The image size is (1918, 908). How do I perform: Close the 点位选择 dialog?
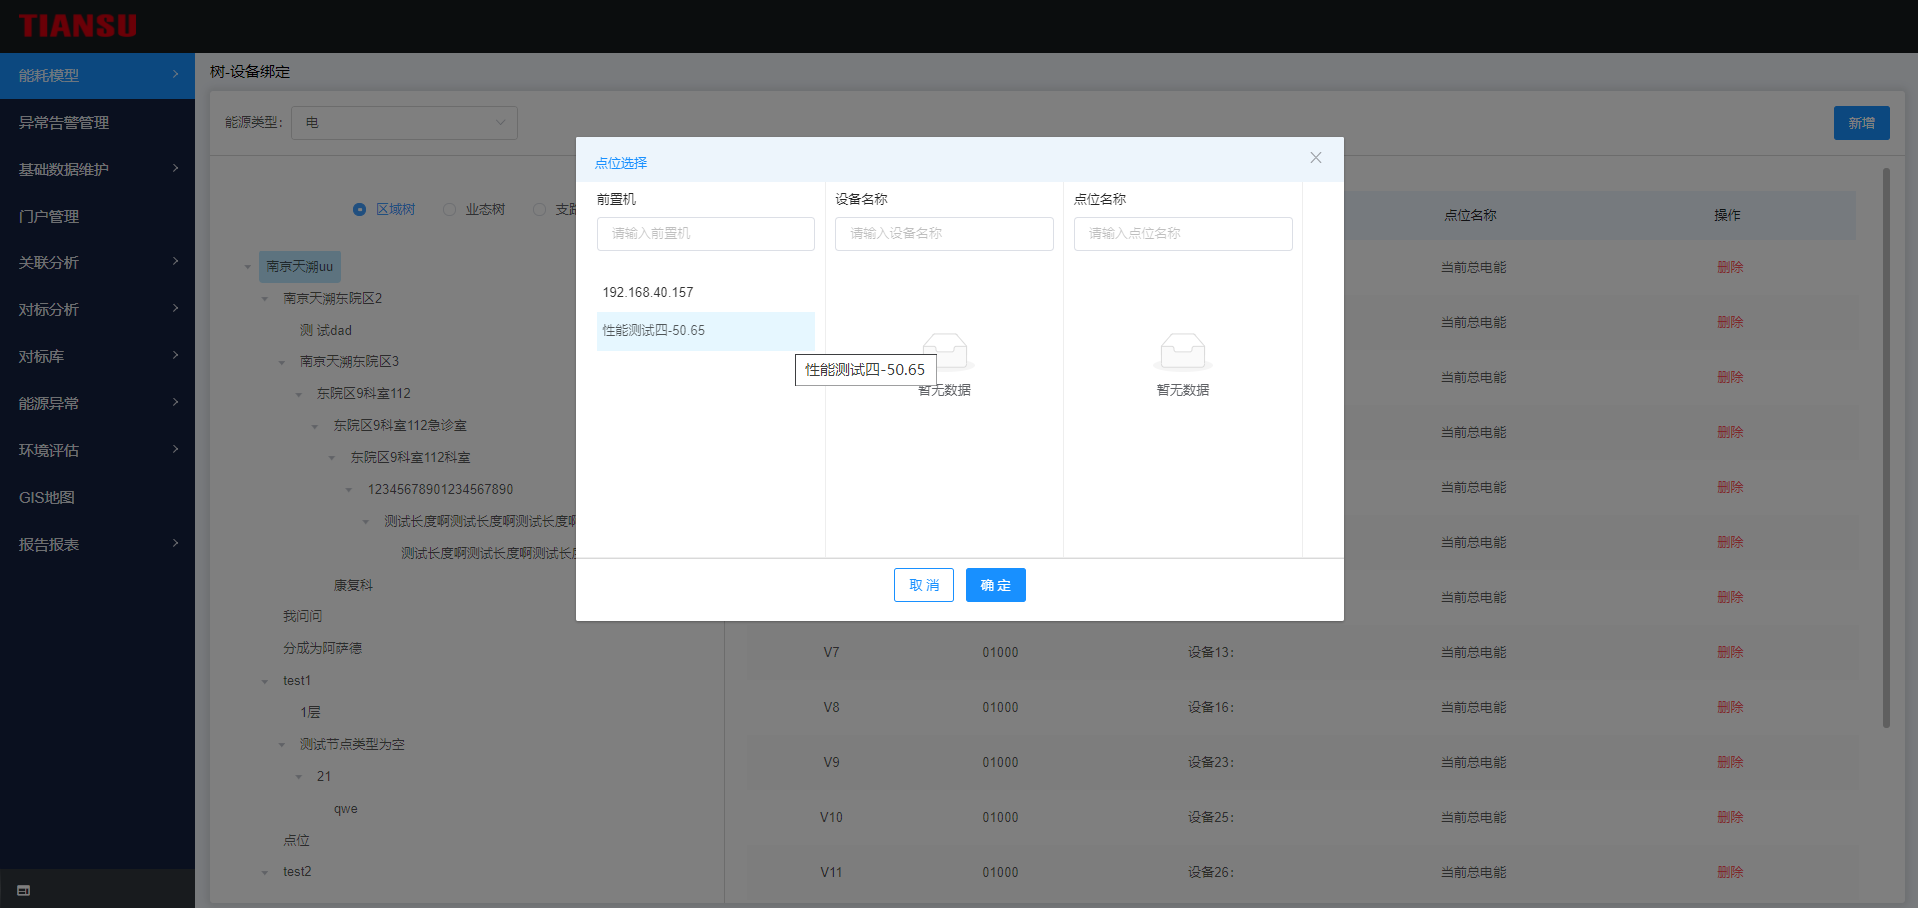tap(1316, 158)
